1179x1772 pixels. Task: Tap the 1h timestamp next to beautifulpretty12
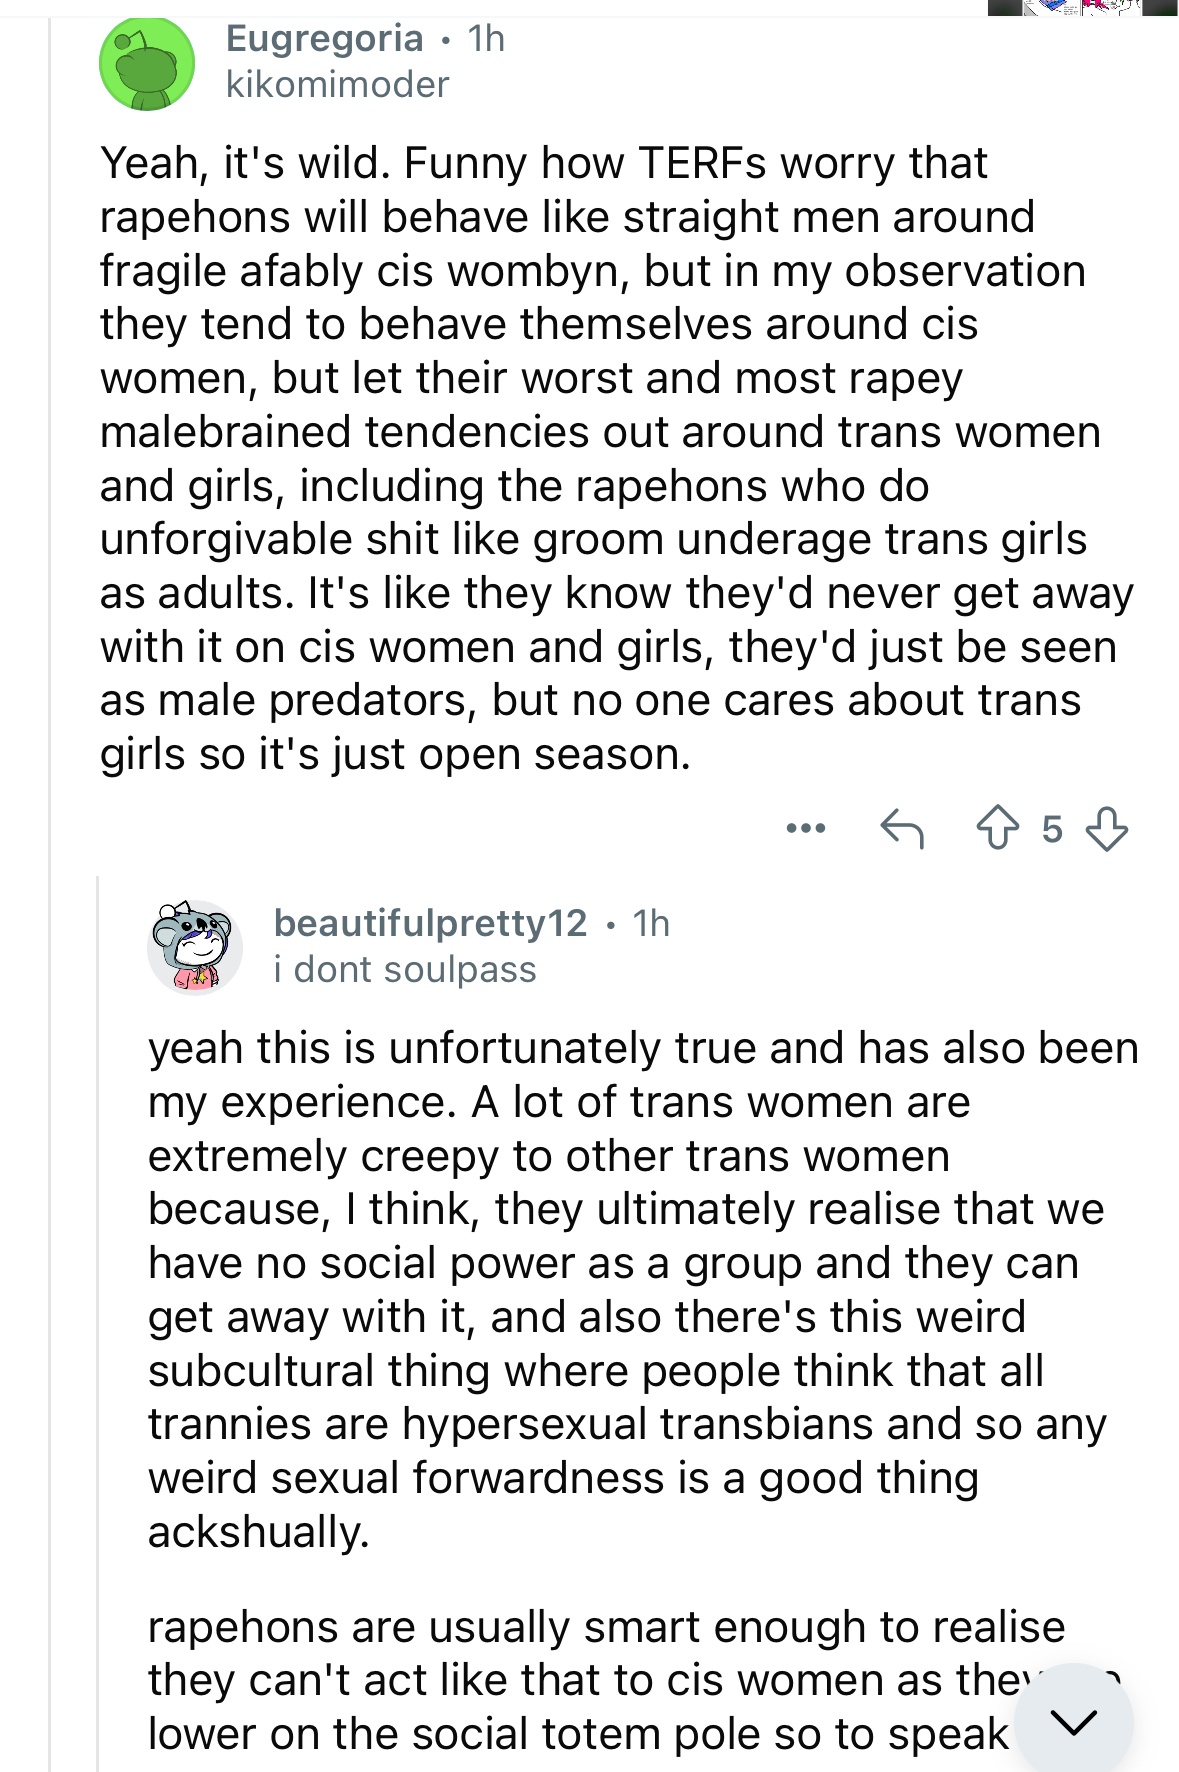coord(651,922)
